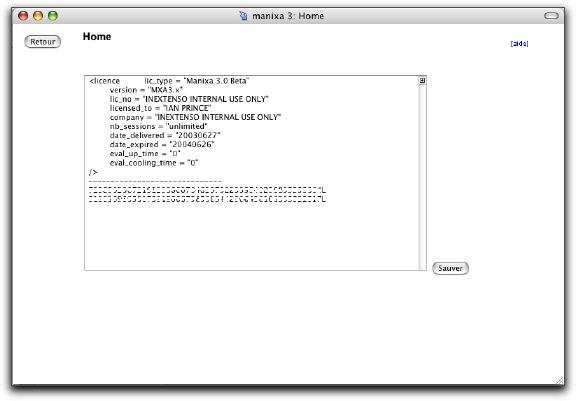Click the licence text area vertical scrollbar track
The width and height of the screenshot is (576, 401).
point(422,177)
